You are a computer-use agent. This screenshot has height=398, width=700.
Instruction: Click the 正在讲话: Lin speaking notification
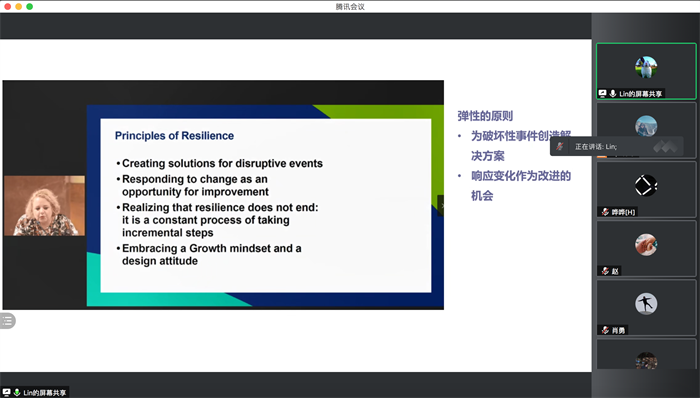pyautogui.click(x=617, y=146)
